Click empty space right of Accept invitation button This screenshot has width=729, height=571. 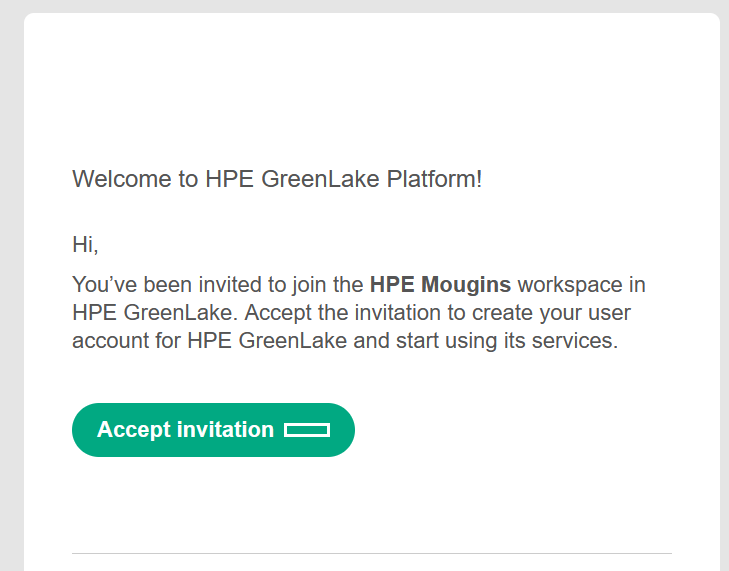click(x=510, y=430)
